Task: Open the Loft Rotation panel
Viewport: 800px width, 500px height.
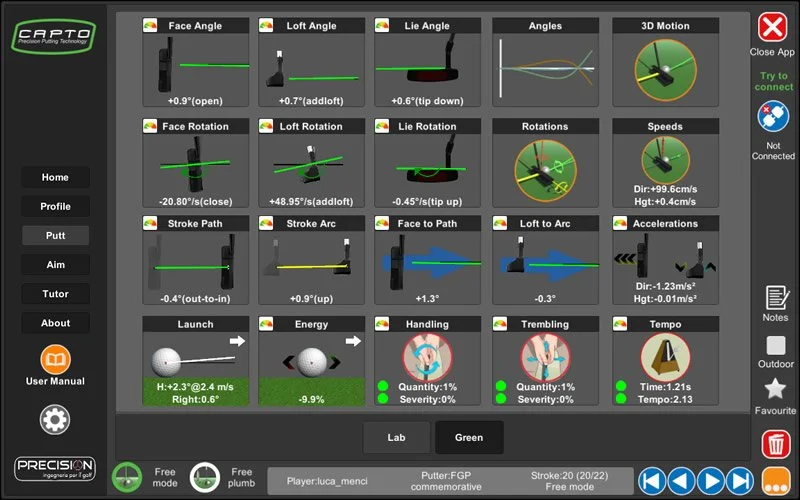Action: tap(311, 163)
